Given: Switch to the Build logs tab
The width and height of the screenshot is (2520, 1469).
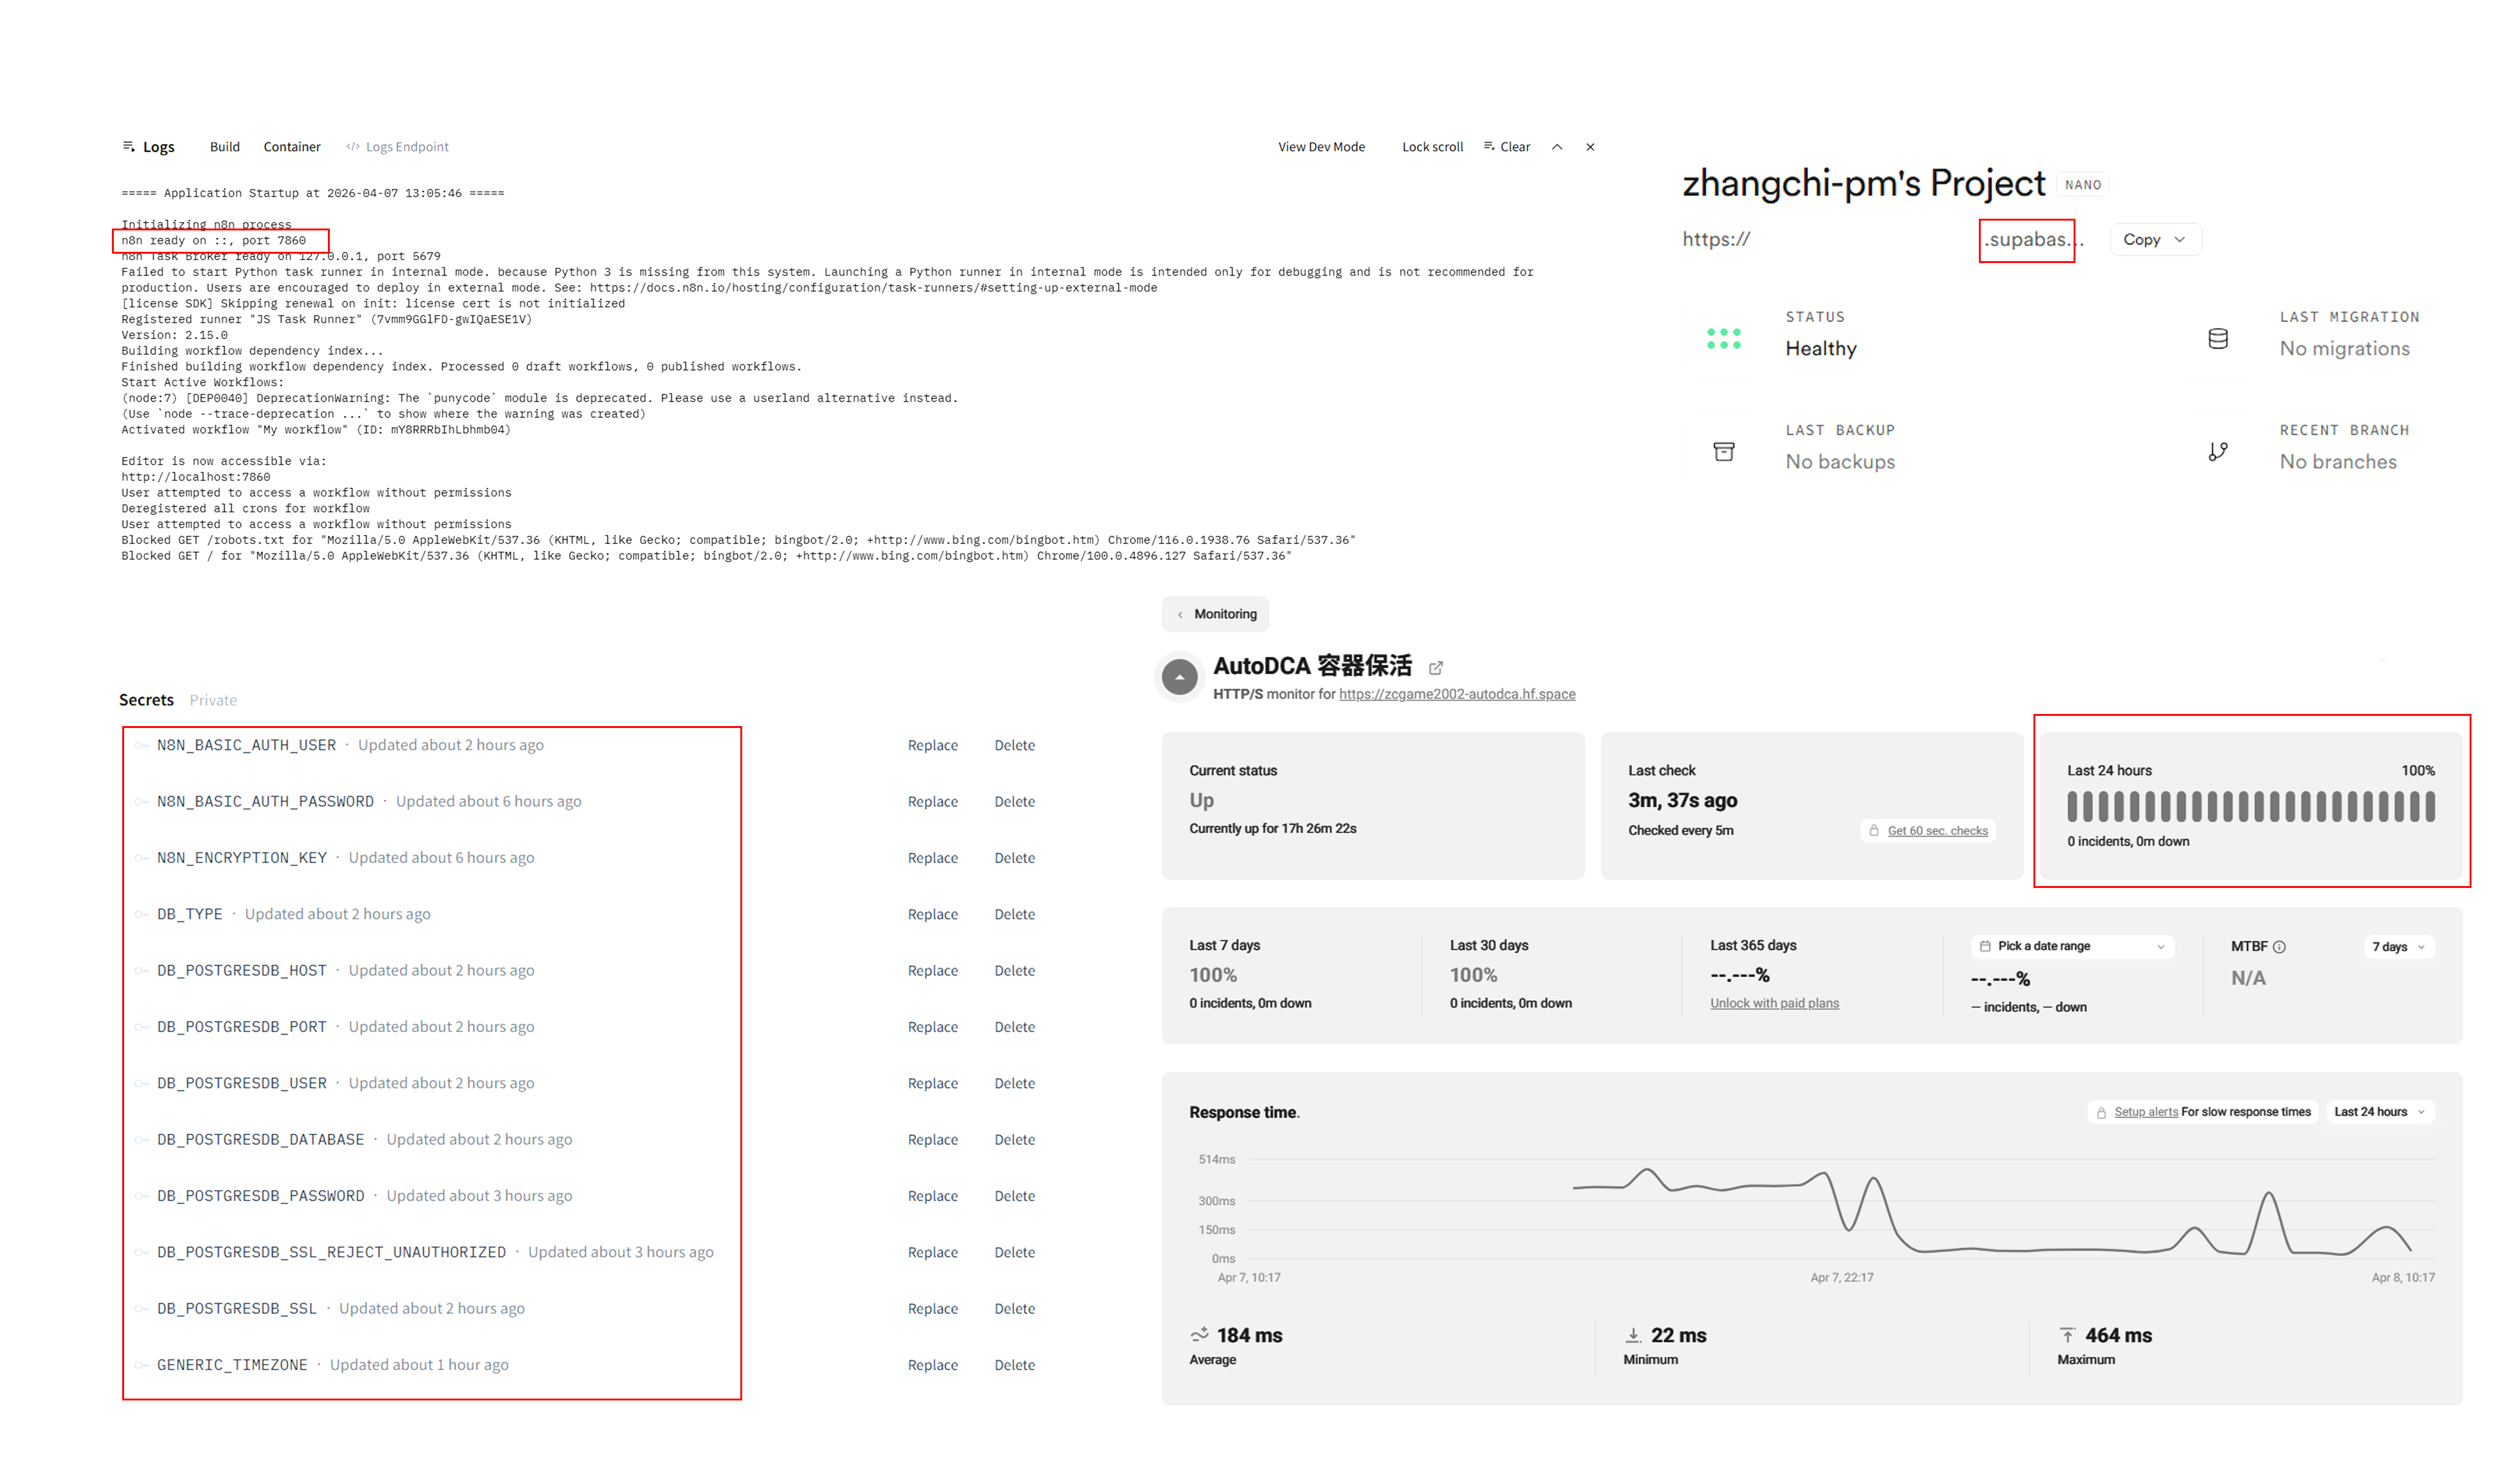Looking at the screenshot, I should coord(225,147).
